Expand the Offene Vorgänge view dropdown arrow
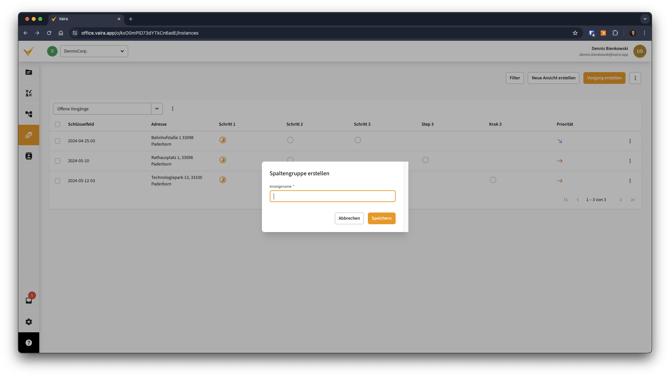 (157, 109)
